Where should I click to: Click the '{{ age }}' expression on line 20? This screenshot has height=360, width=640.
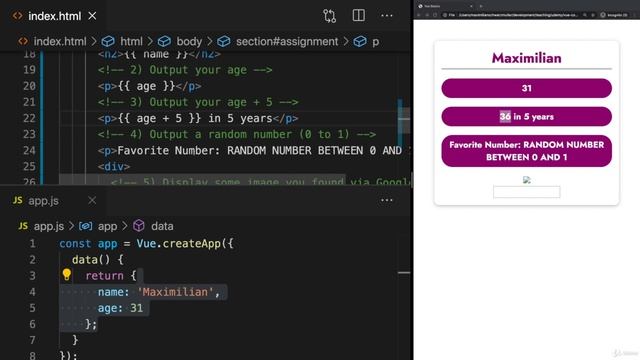pos(146,86)
